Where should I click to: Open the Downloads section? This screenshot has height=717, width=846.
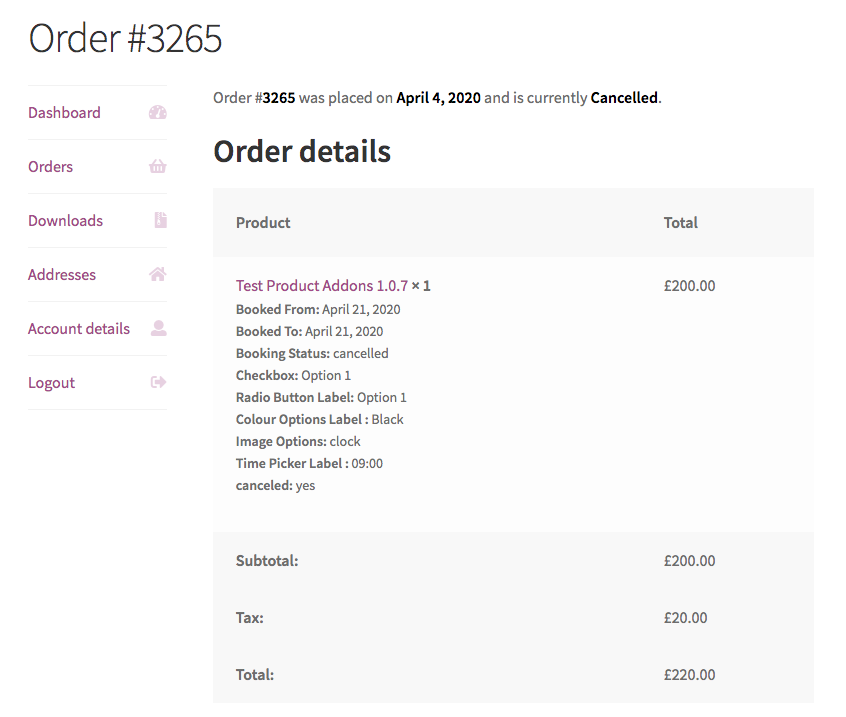pyautogui.click(x=65, y=220)
